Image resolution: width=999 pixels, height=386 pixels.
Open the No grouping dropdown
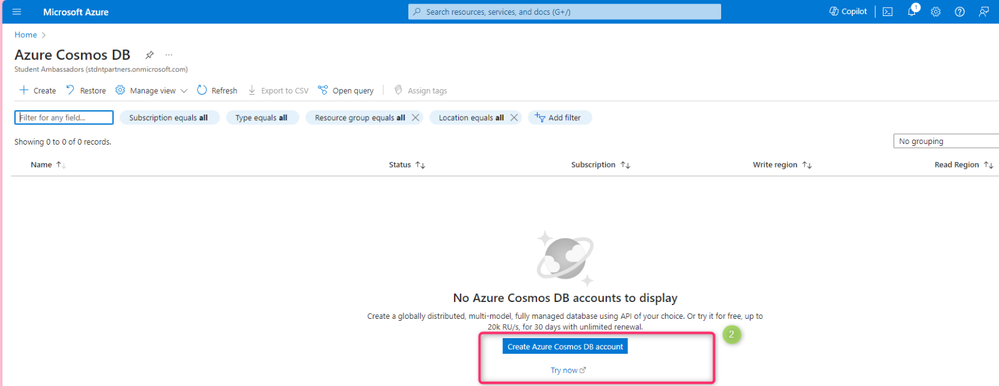pos(946,141)
